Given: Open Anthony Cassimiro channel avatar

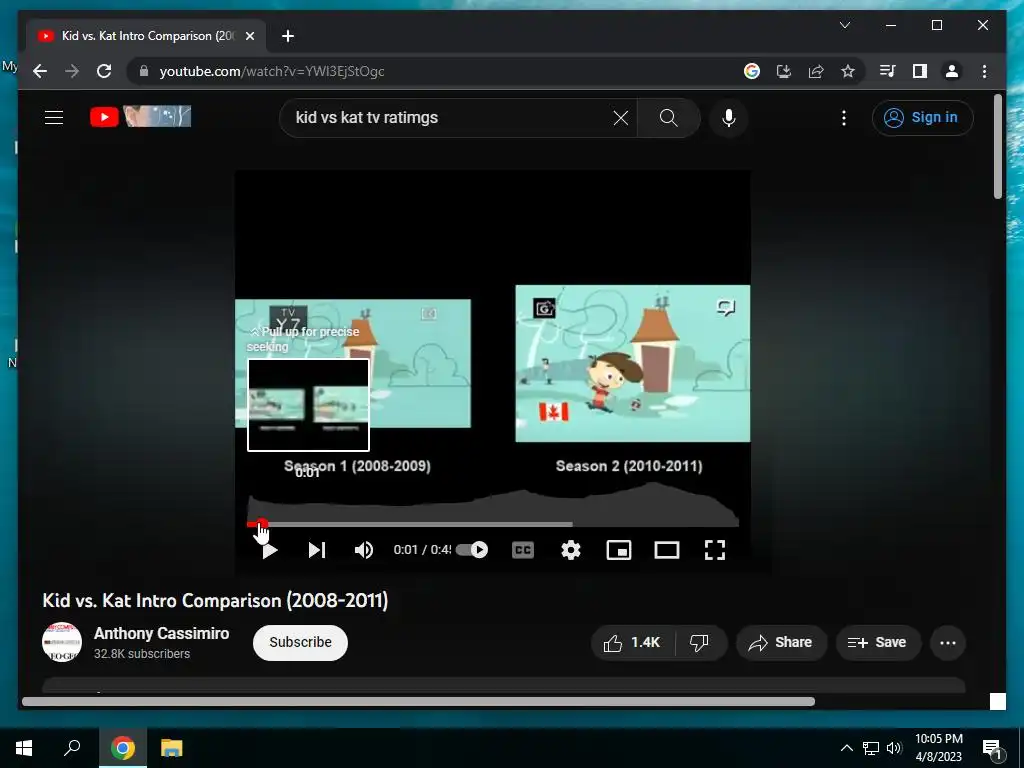Looking at the screenshot, I should [x=62, y=642].
